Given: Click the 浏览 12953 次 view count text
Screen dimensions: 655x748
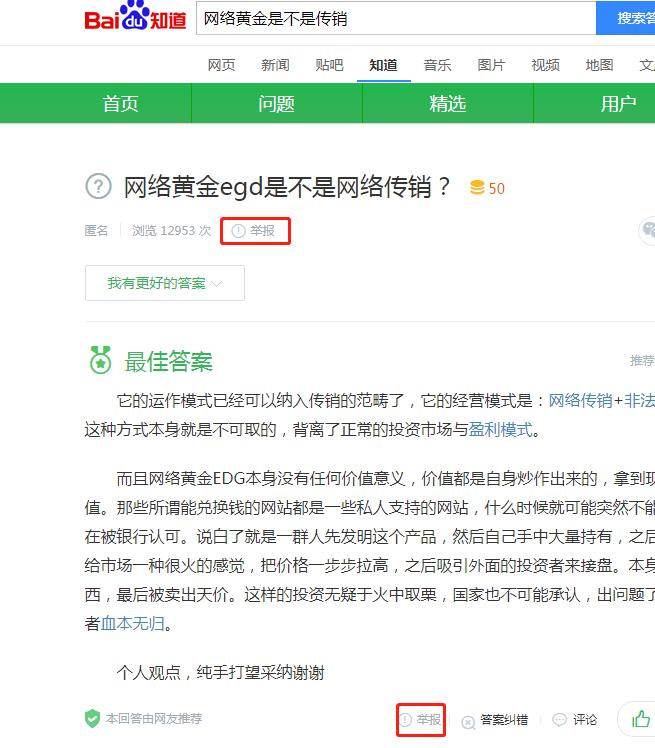Looking at the screenshot, I should pyautogui.click(x=172, y=231).
